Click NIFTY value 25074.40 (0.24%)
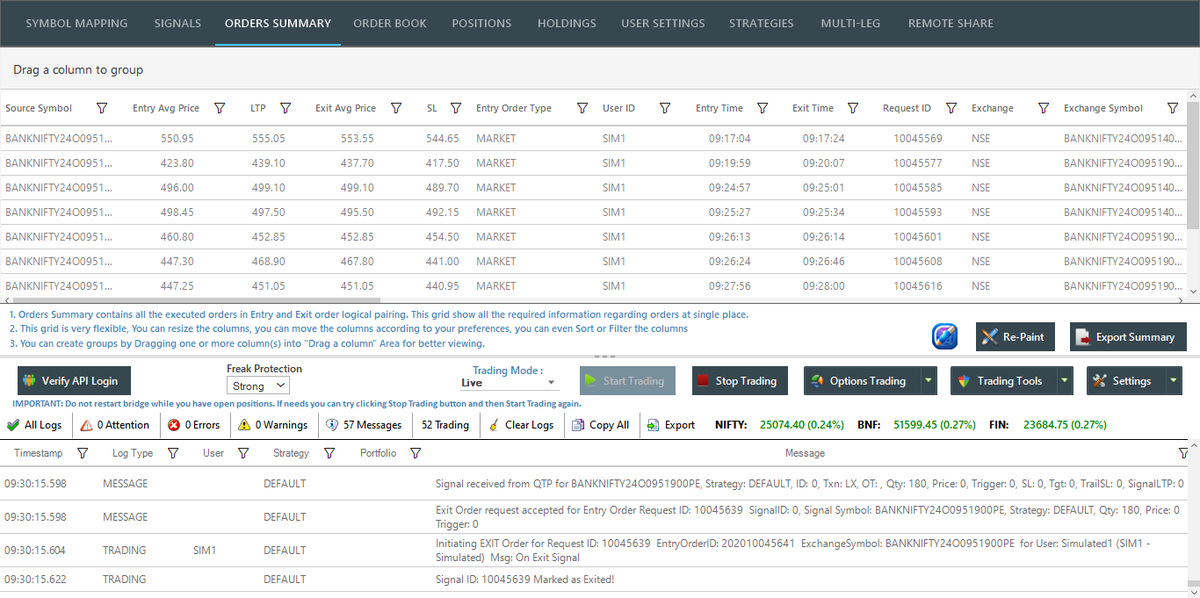The width and height of the screenshot is (1200, 598). pos(801,425)
